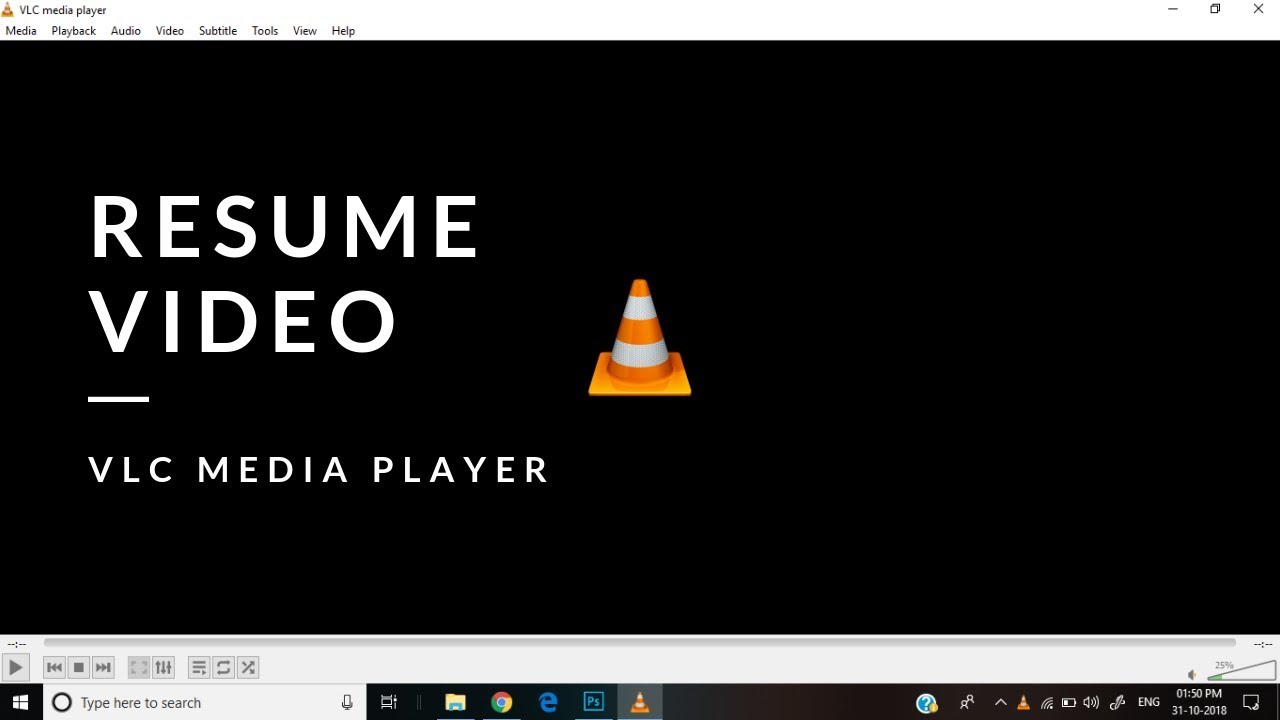This screenshot has width=1280, height=720.
Task: Jump to the previous media track
Action: tap(55, 667)
